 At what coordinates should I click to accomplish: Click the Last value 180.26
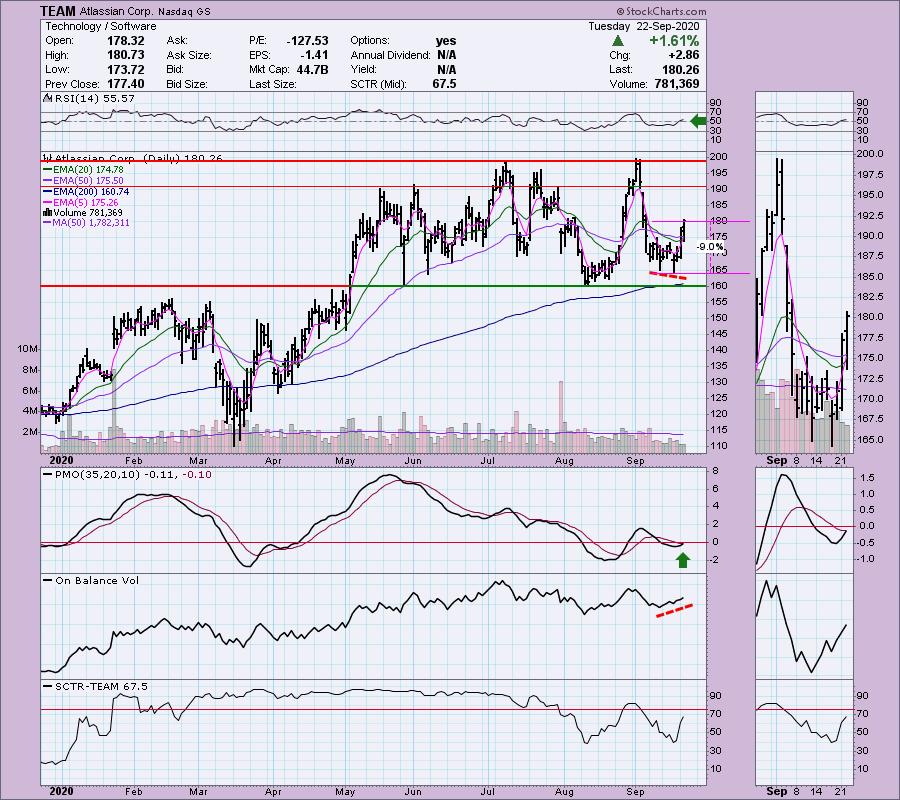[680, 69]
